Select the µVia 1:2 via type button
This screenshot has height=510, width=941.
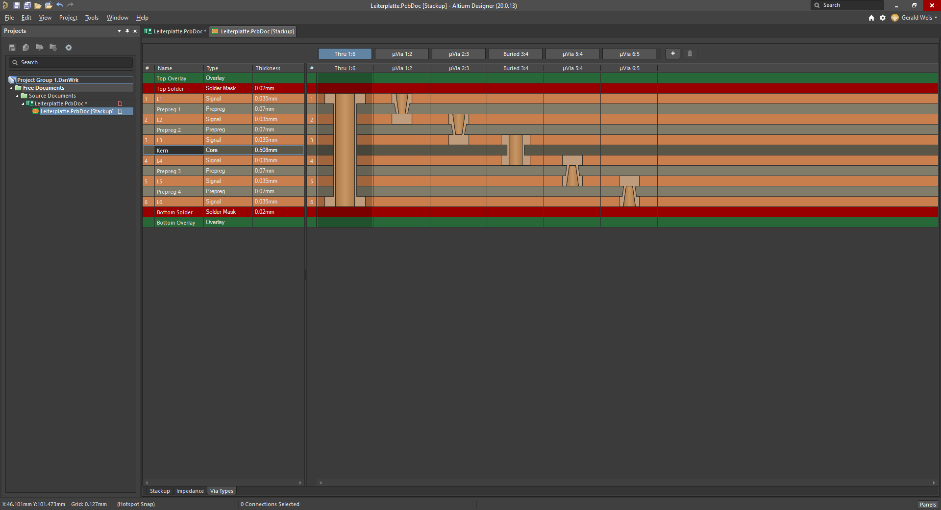click(401, 54)
